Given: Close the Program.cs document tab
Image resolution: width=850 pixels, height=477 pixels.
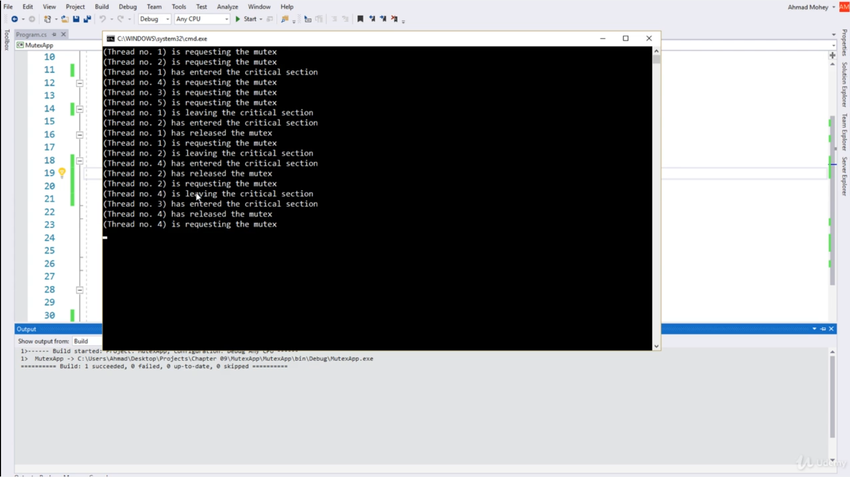Looking at the screenshot, I should tap(63, 34).
